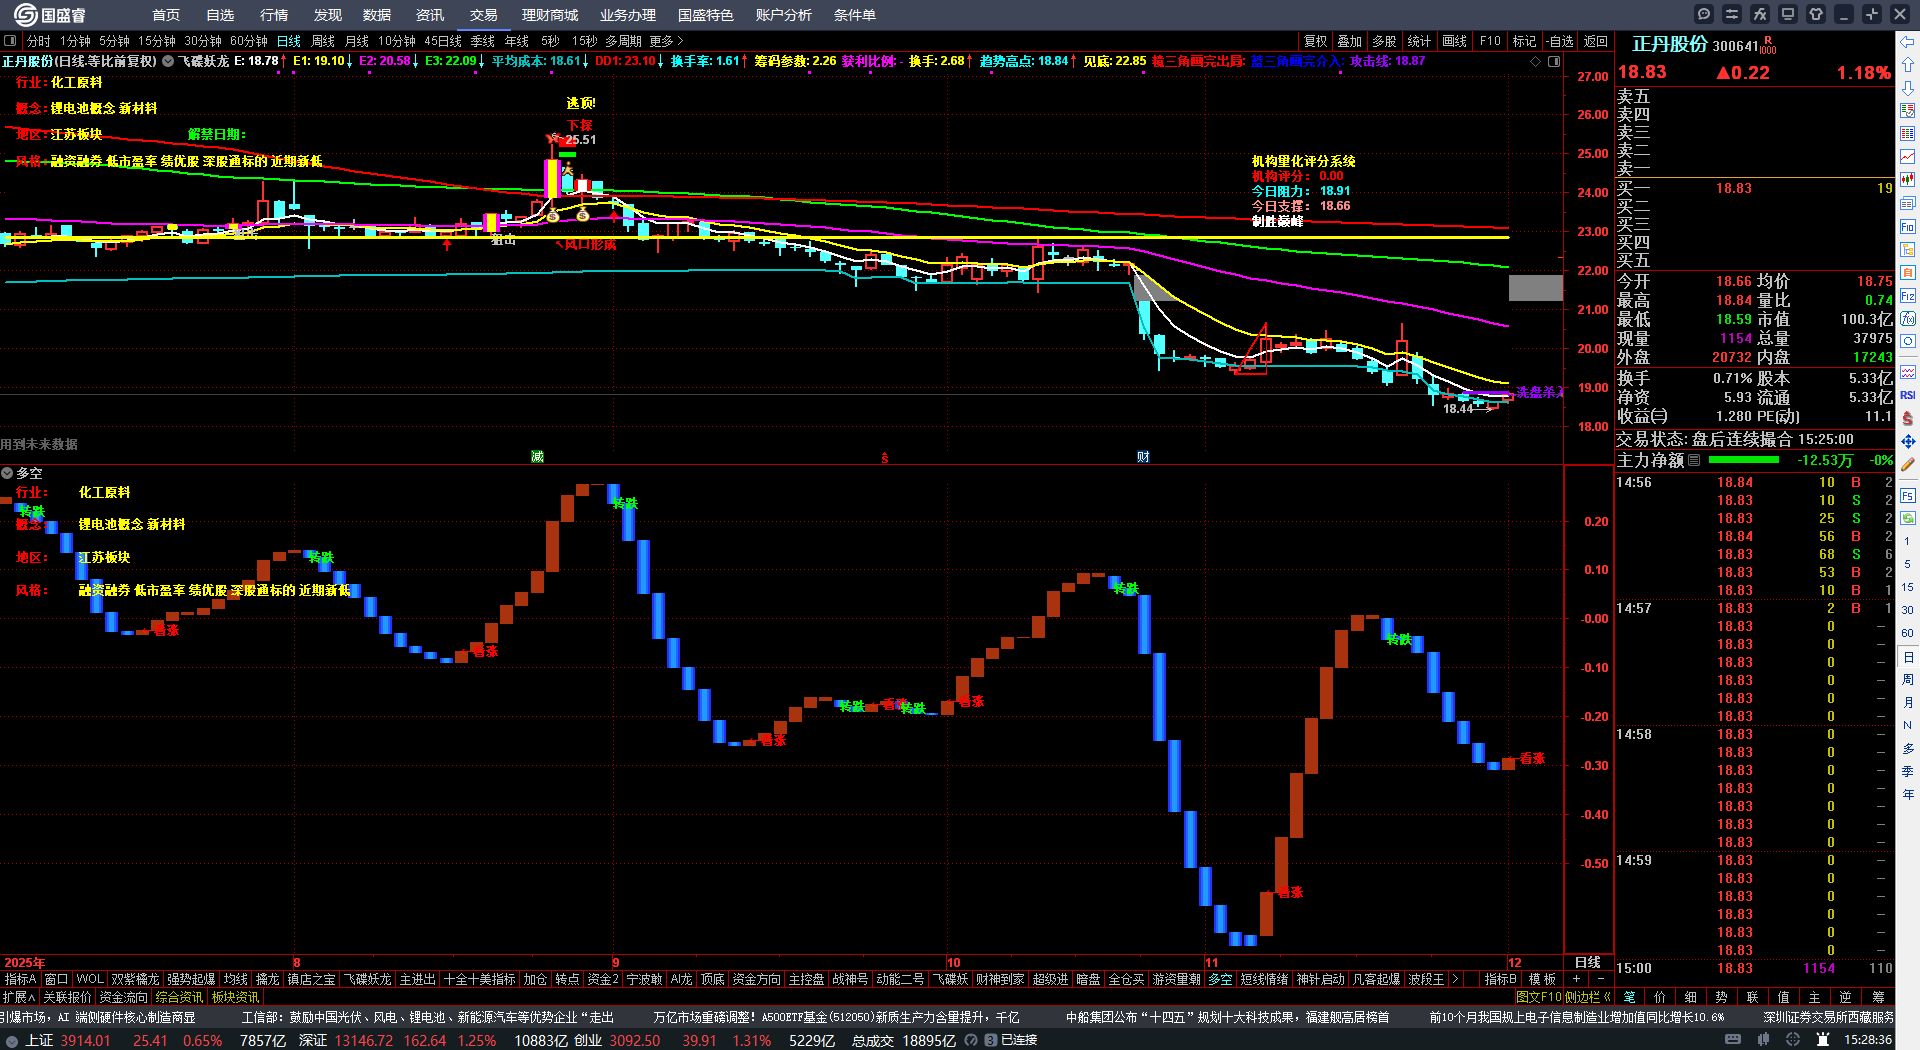This screenshot has width=1920, height=1050.
Task: Click the round arrow icon before 上证 index
Action: point(12,1040)
